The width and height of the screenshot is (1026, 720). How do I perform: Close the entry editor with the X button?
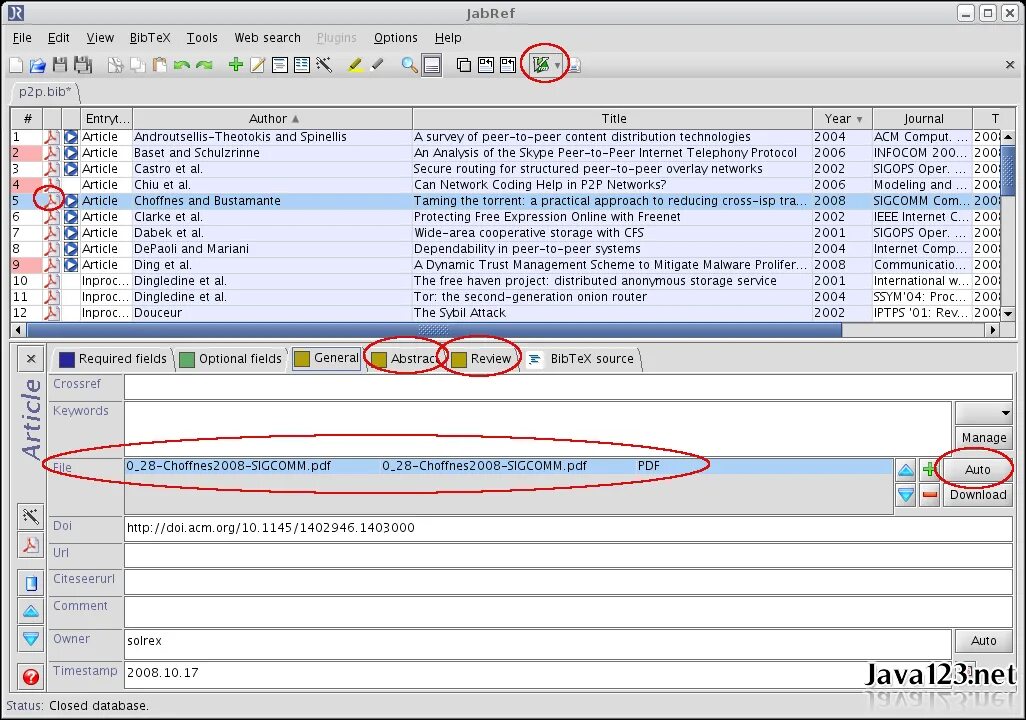[x=31, y=359]
